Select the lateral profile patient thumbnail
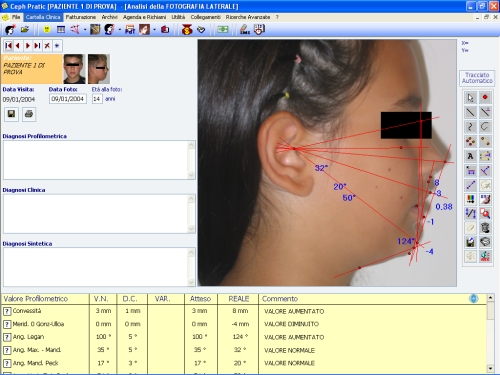The height and width of the screenshot is (375, 500). tap(99, 69)
